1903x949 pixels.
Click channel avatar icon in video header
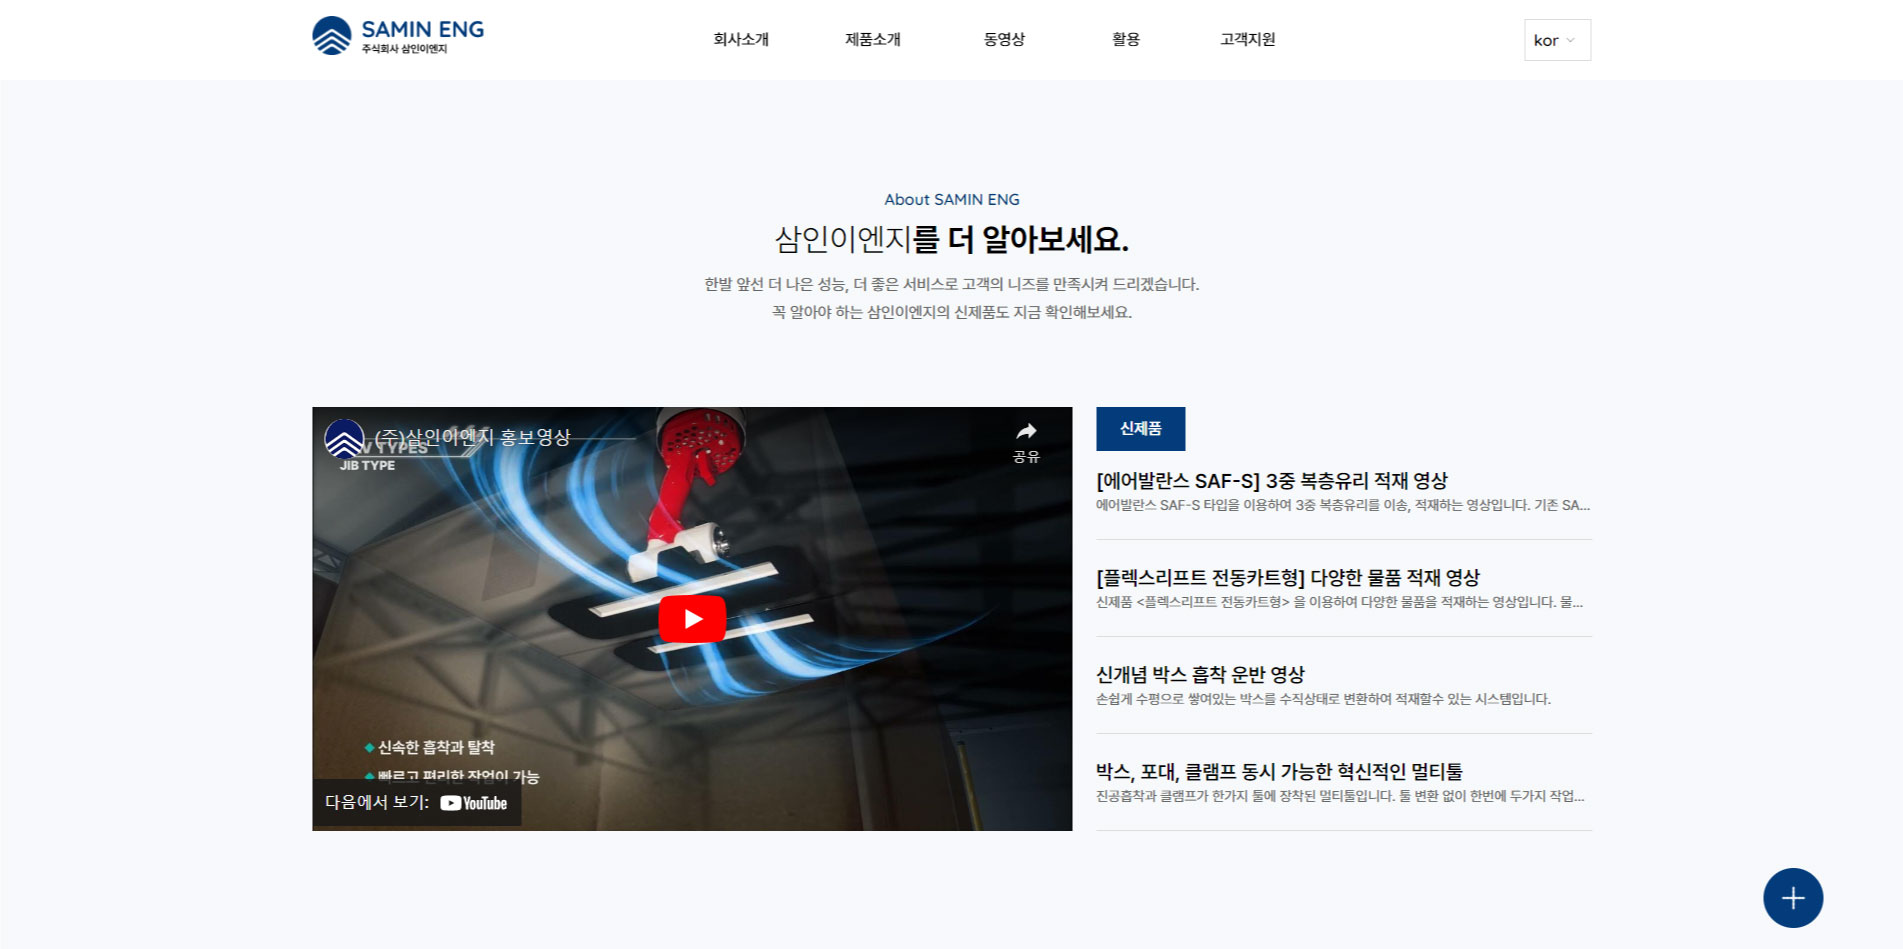pos(344,438)
